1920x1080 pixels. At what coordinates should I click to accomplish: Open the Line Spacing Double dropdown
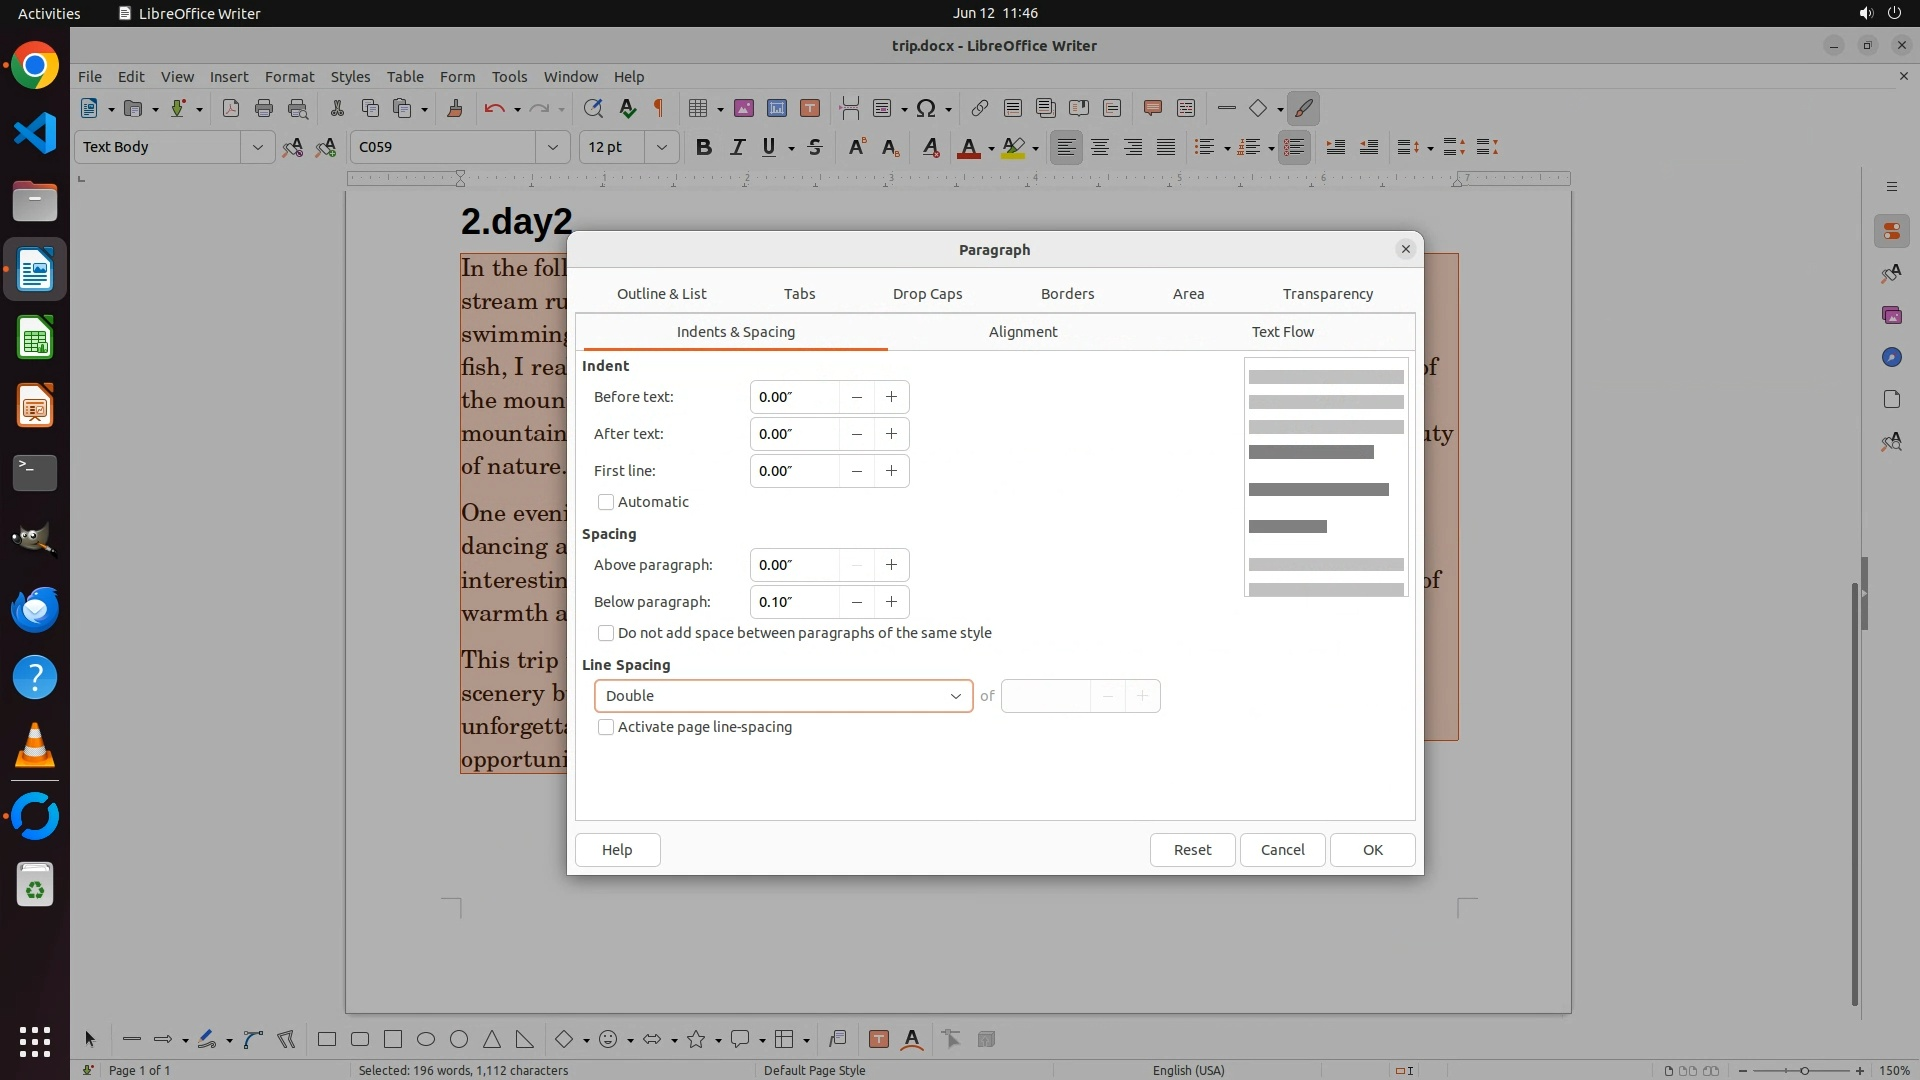783,696
